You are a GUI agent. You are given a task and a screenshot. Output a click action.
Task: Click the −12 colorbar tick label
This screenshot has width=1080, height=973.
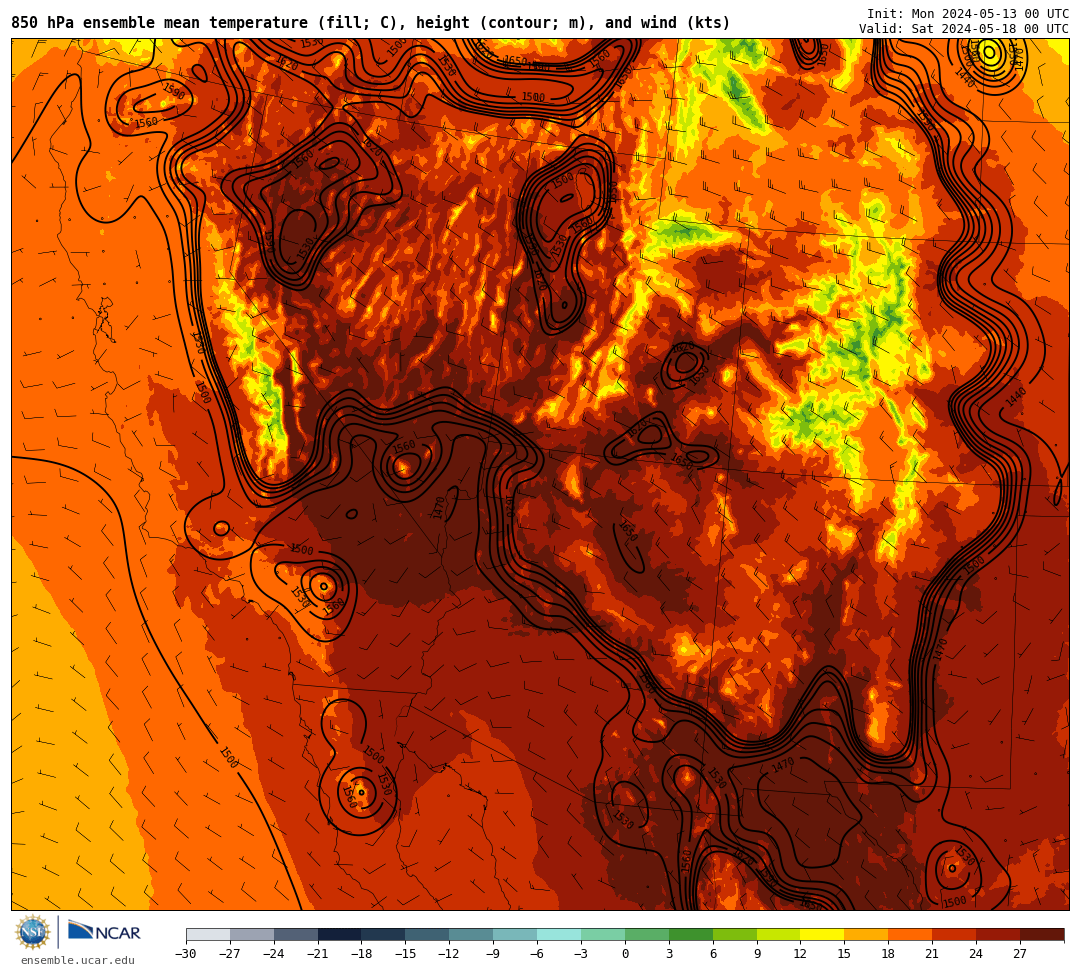450,954
